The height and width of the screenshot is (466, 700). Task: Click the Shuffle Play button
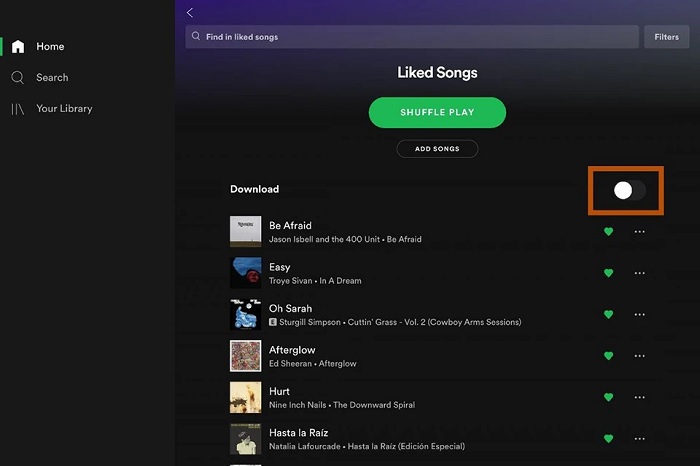437,112
